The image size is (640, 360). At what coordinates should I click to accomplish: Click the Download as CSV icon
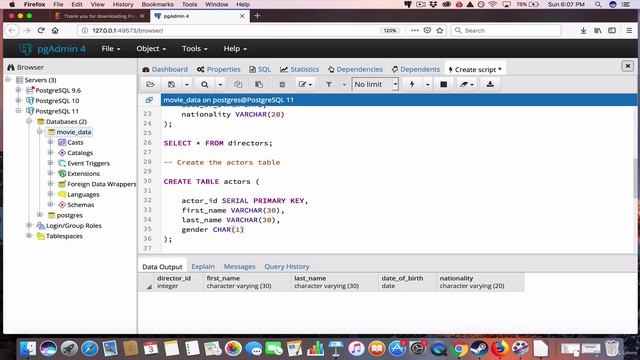point(490,84)
